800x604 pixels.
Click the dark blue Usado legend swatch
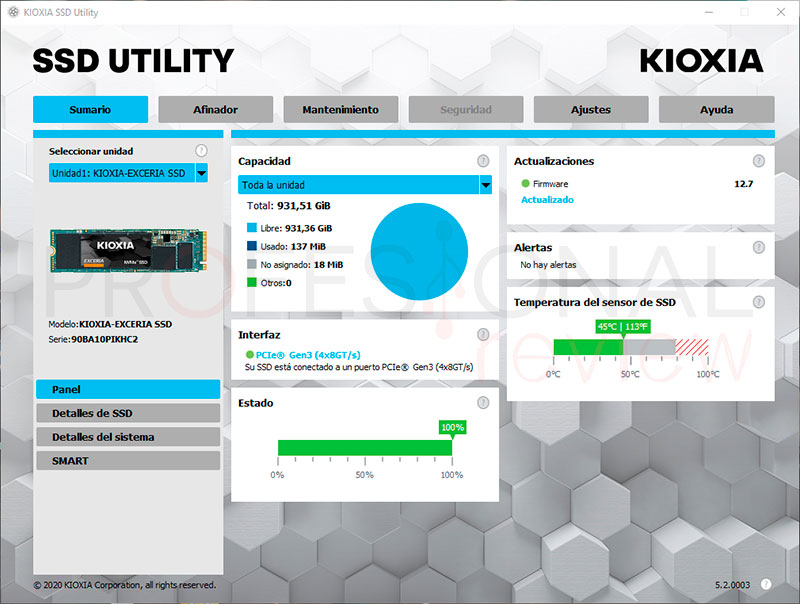pyautogui.click(x=252, y=246)
